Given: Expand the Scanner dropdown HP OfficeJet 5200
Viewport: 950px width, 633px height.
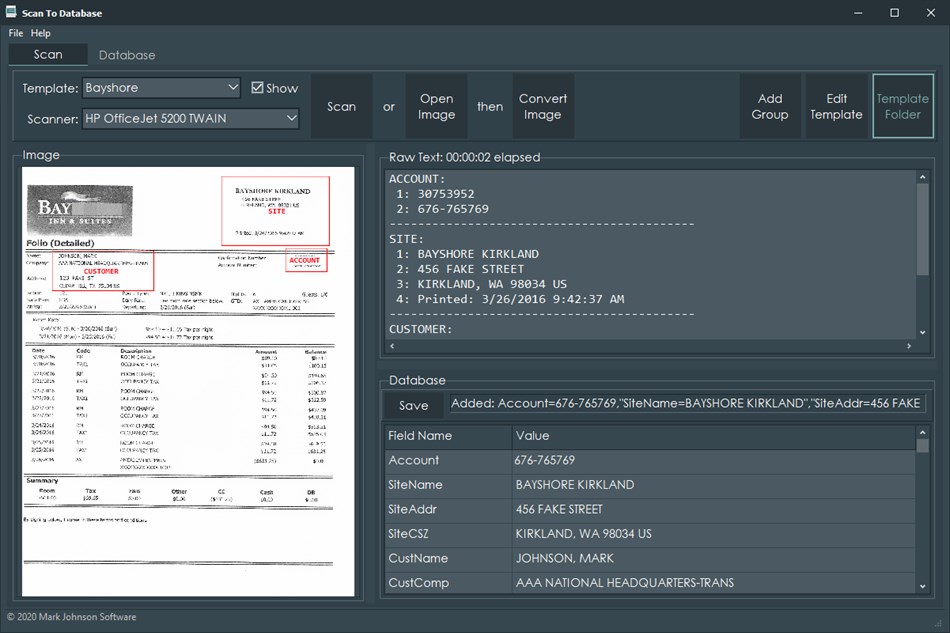Looking at the screenshot, I should click(191, 119).
